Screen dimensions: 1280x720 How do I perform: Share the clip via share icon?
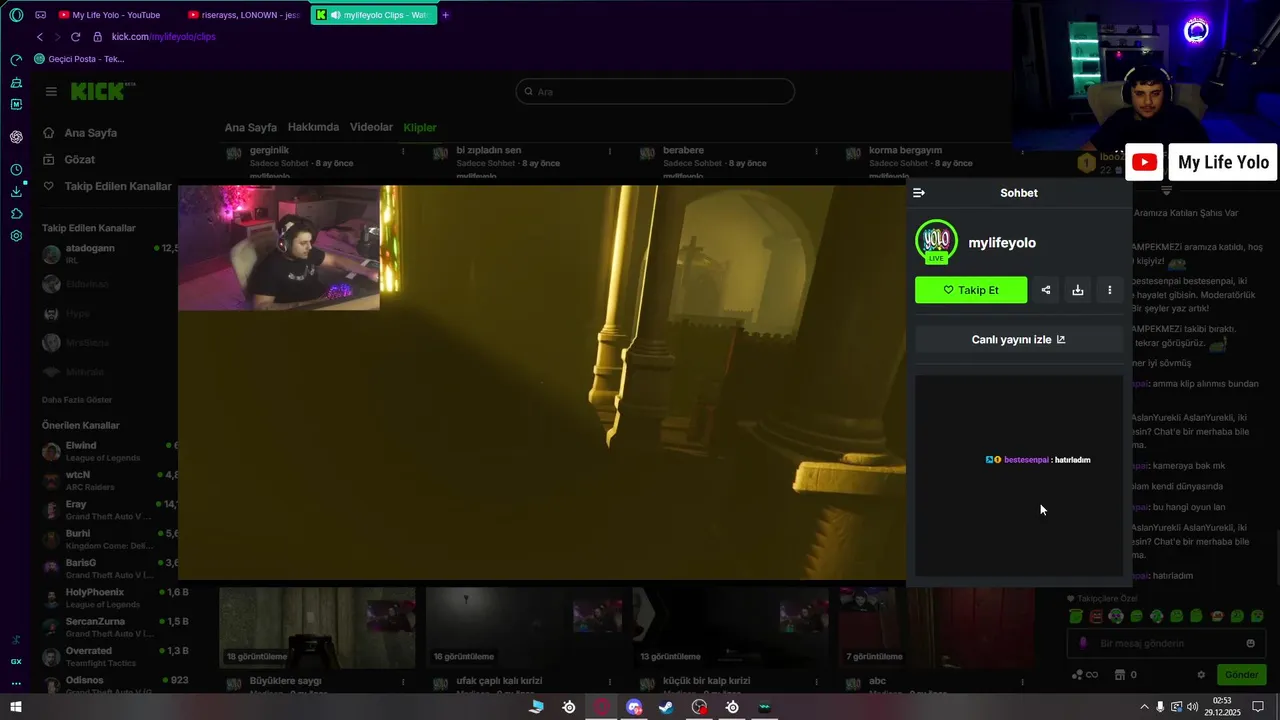tap(1045, 290)
